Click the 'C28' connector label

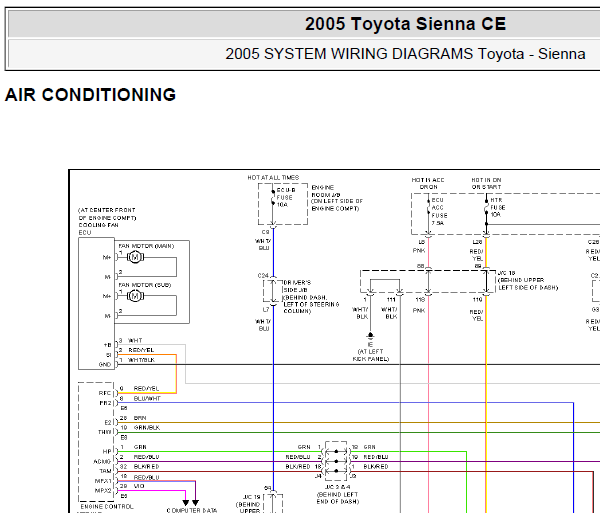click(x=593, y=242)
